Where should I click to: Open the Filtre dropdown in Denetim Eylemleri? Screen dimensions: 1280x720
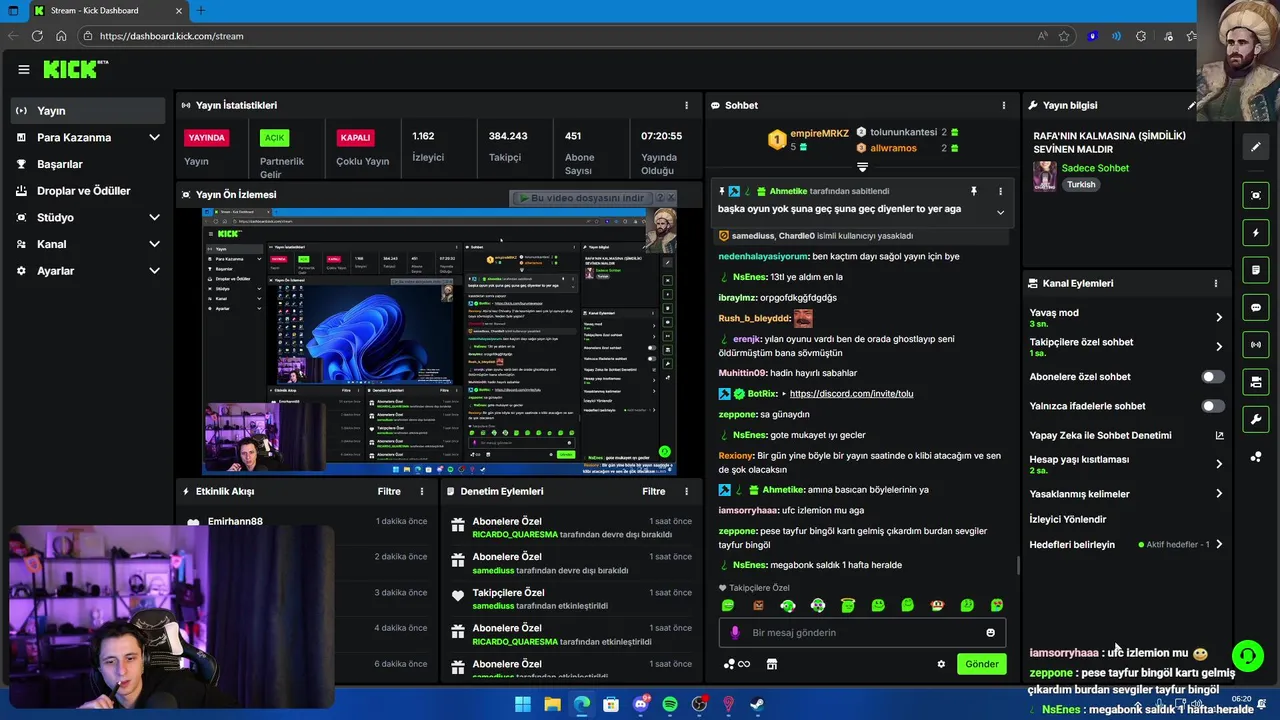654,491
